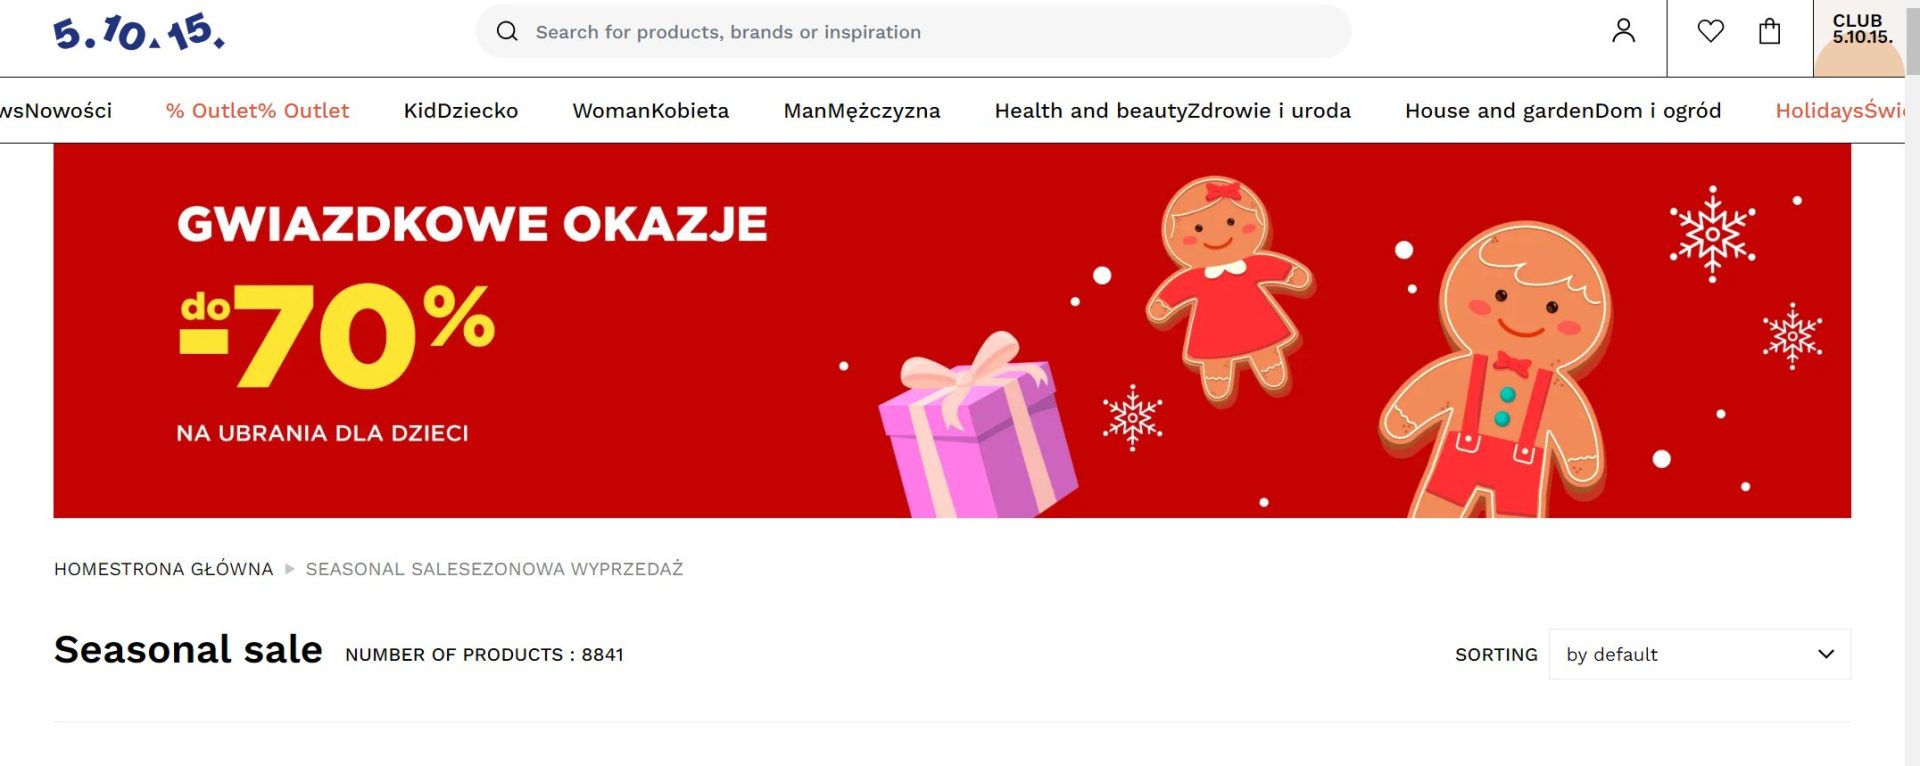Click the breadcrumb arrow separator
This screenshot has width=1920, height=766.
click(290, 569)
